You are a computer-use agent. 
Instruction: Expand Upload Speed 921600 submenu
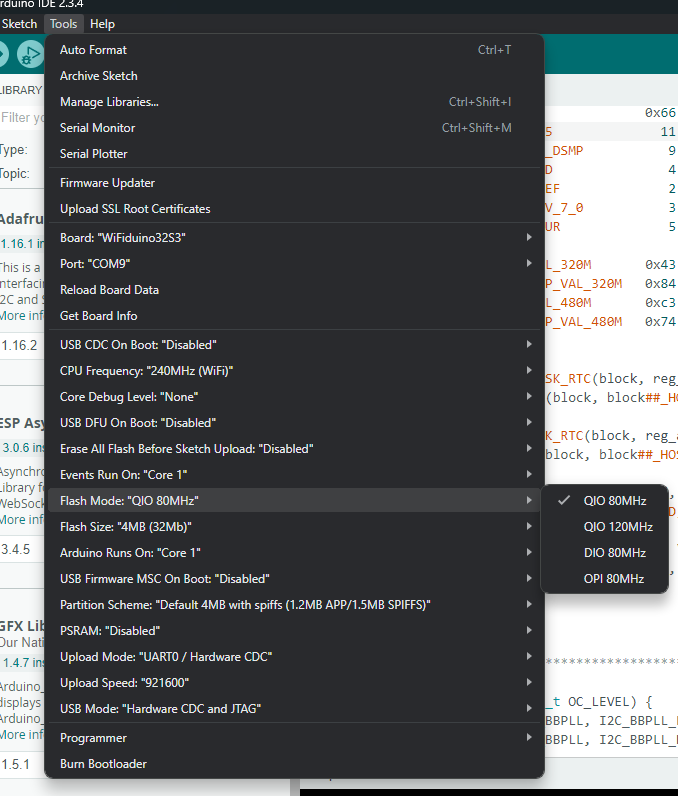[294, 682]
